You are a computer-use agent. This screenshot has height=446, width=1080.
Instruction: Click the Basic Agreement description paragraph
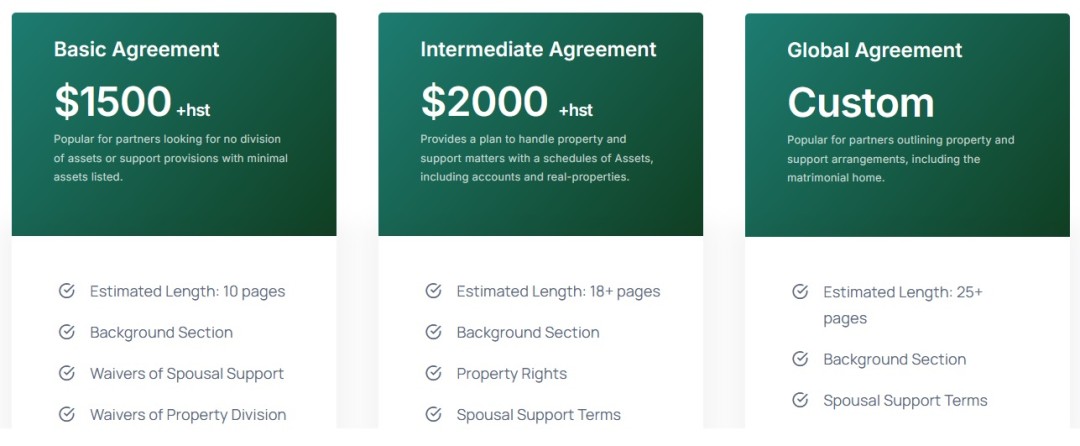(x=171, y=158)
